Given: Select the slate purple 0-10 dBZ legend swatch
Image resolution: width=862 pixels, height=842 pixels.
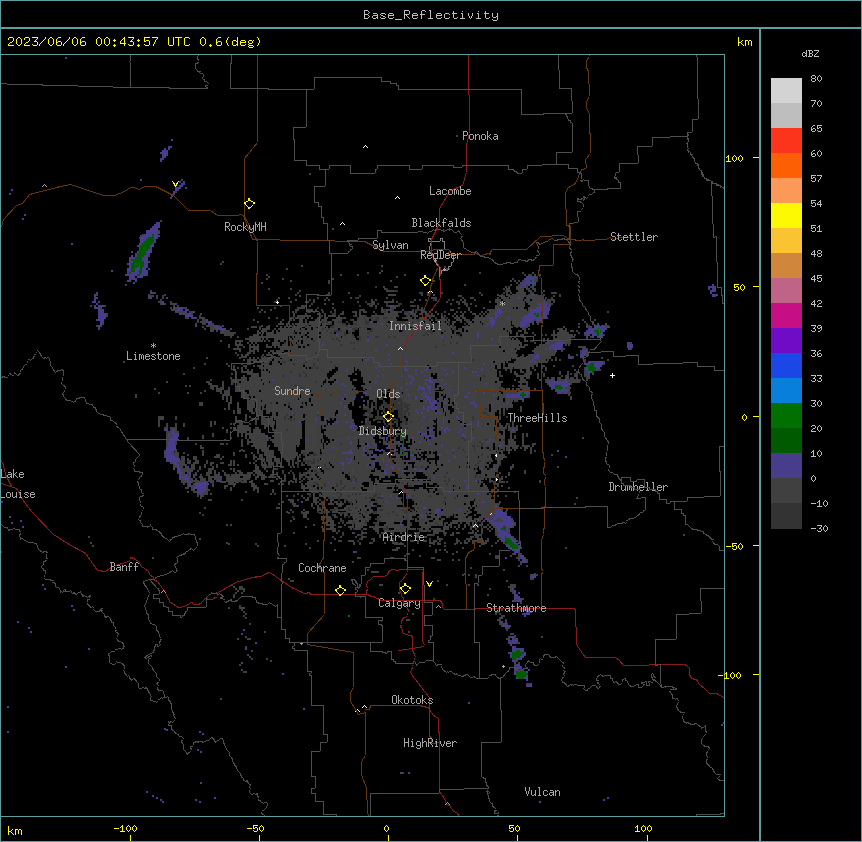Looking at the screenshot, I should click(x=786, y=466).
